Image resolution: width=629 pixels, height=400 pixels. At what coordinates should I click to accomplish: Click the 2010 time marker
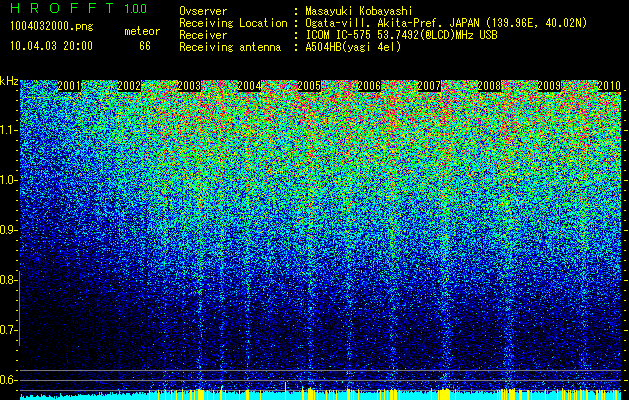click(x=609, y=86)
